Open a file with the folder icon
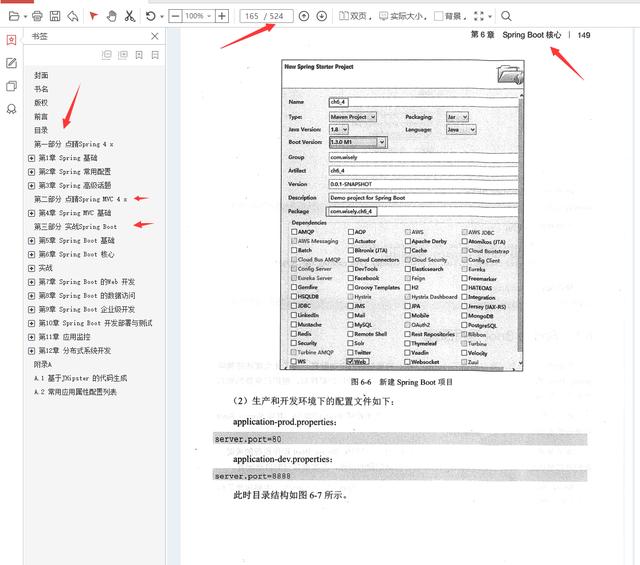 [x=14, y=16]
